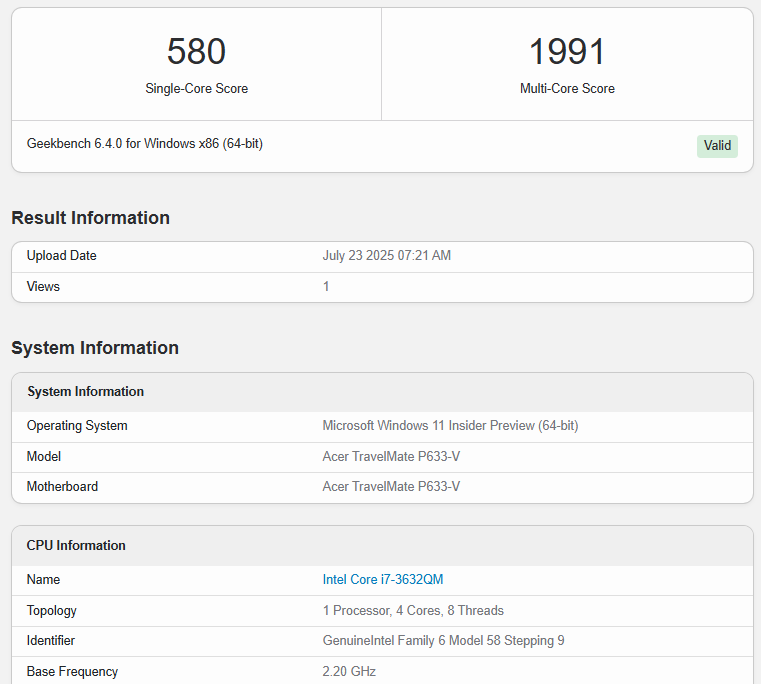Screen dimensions: 761x684
Task: Select the 2.20 GHz frequency value
Action: pyautogui.click(x=349, y=672)
